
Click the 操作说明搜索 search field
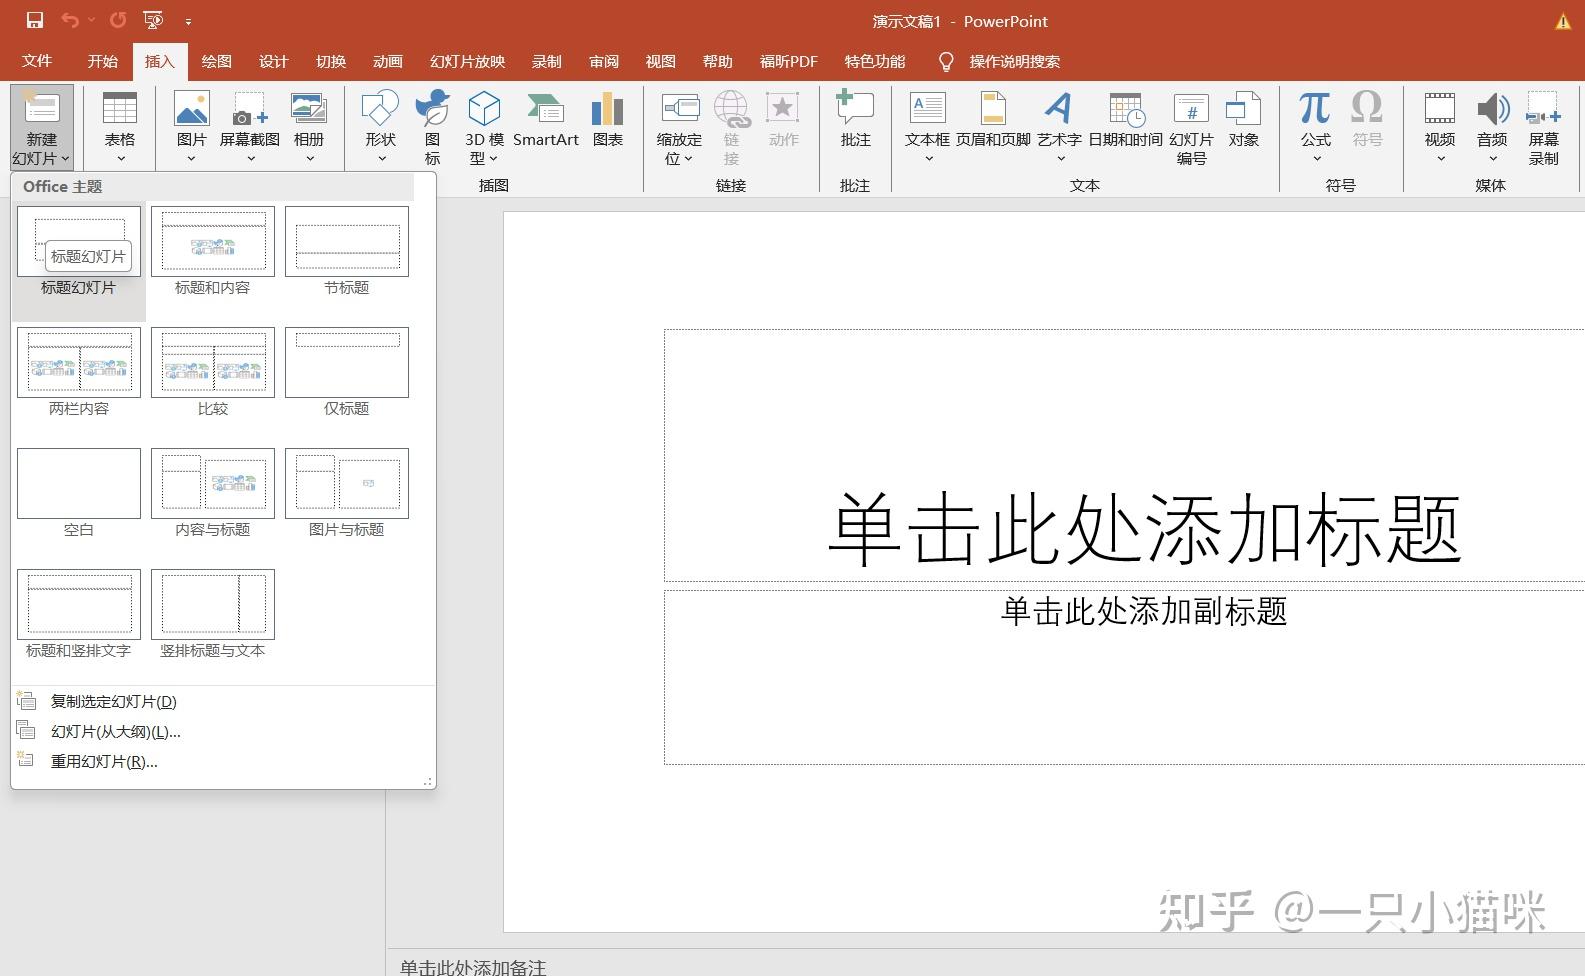(1014, 61)
